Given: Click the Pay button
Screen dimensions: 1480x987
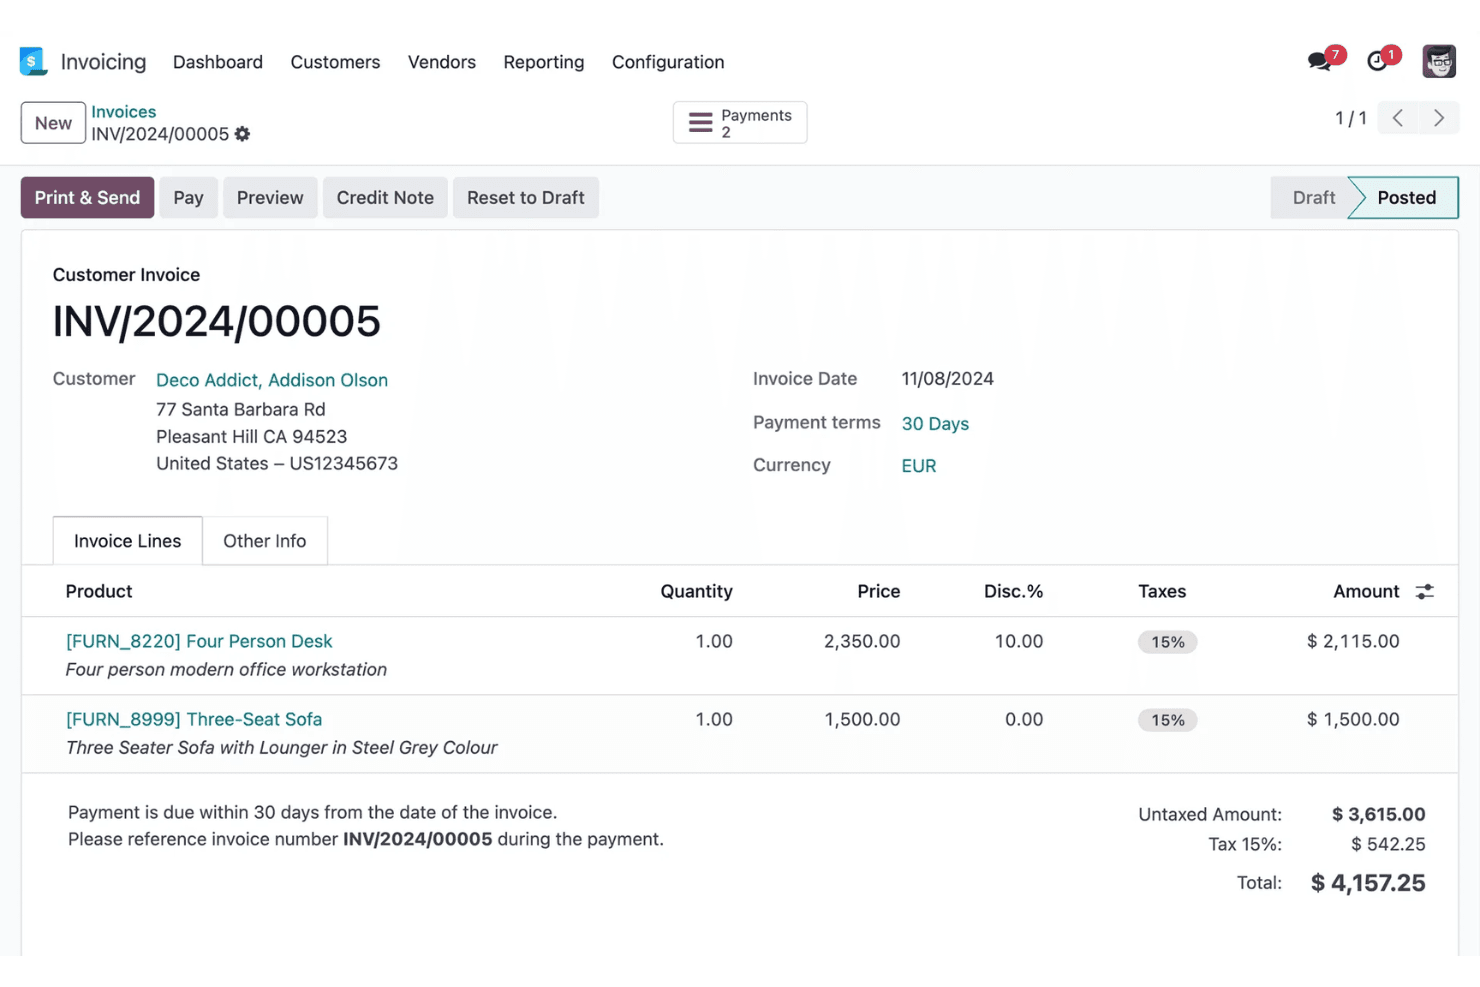Looking at the screenshot, I should coord(188,198).
